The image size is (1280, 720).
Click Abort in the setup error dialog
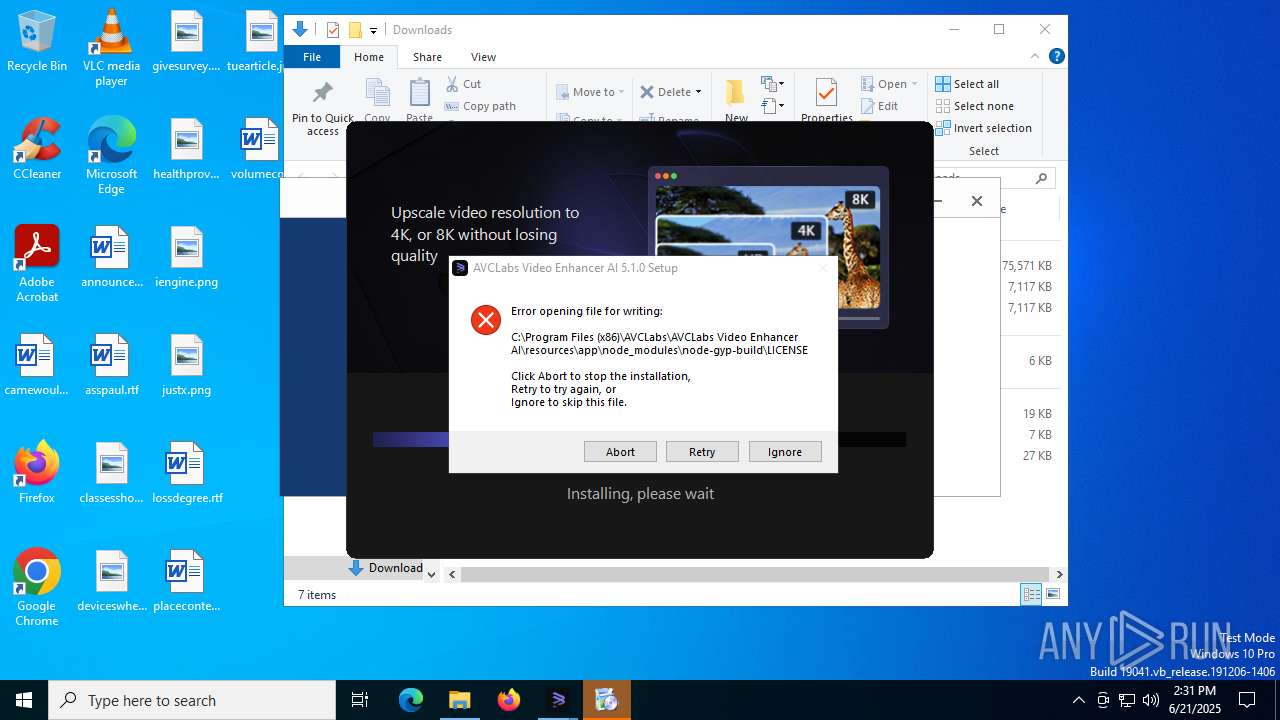(x=620, y=452)
